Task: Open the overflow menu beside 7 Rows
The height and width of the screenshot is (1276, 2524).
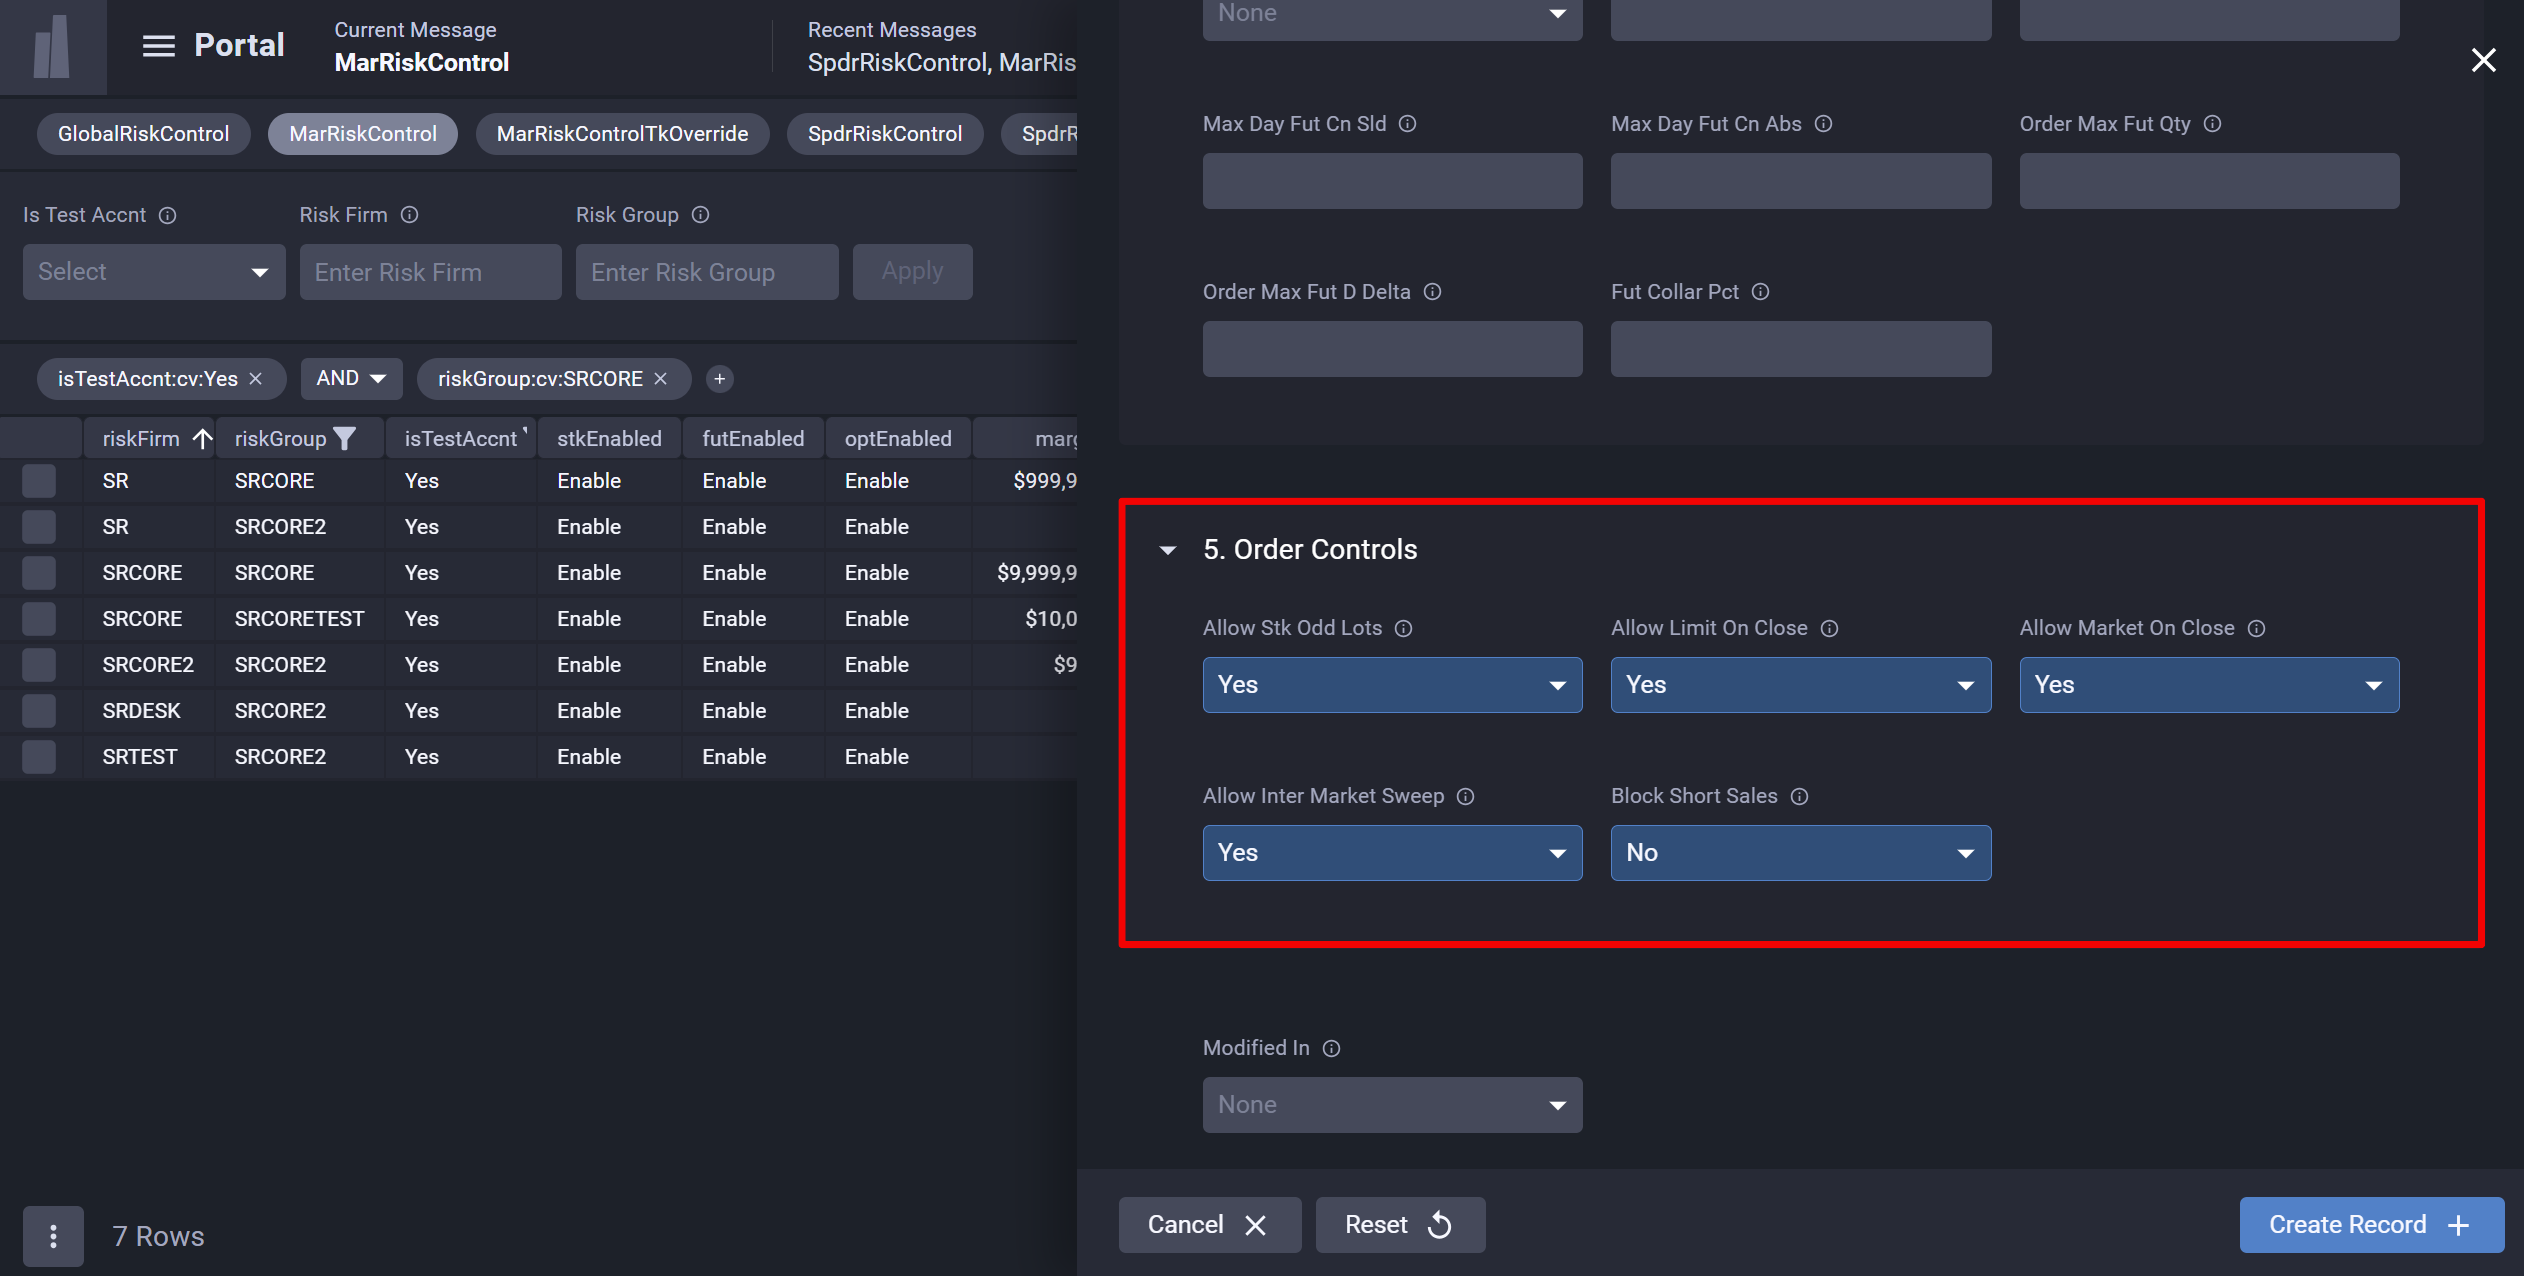Action: (53, 1236)
